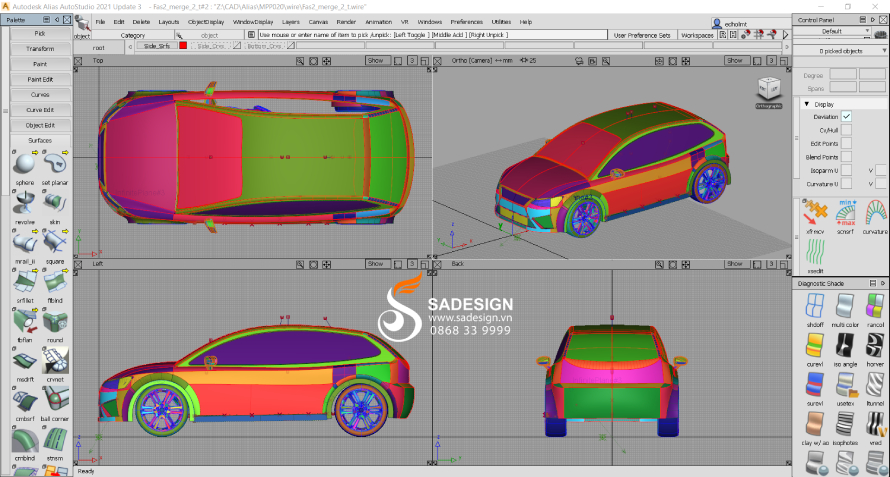The width and height of the screenshot is (890, 477).
Task: Click the Workspaces button
Action: click(697, 35)
